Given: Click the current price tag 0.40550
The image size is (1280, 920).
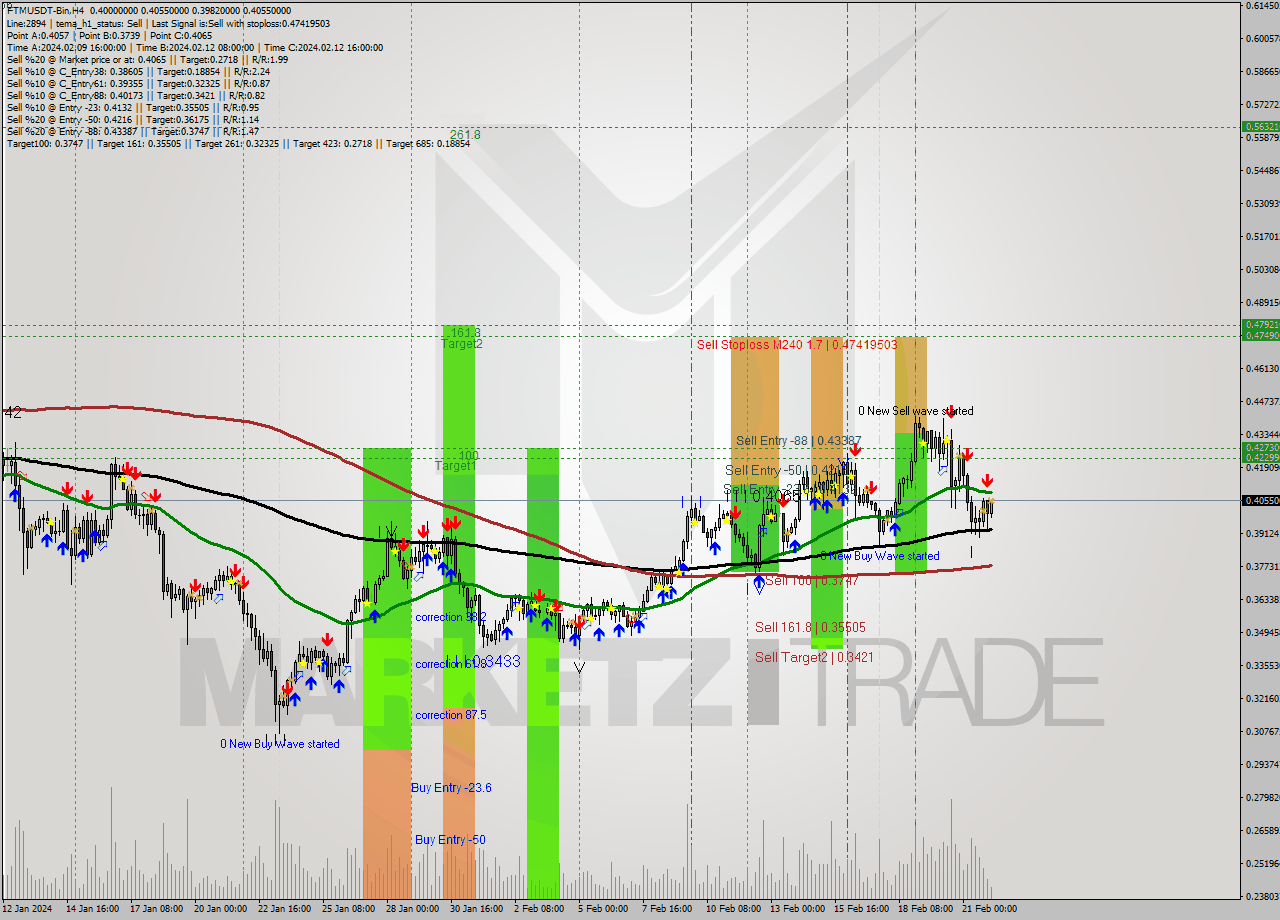Looking at the screenshot, I should (1260, 500).
